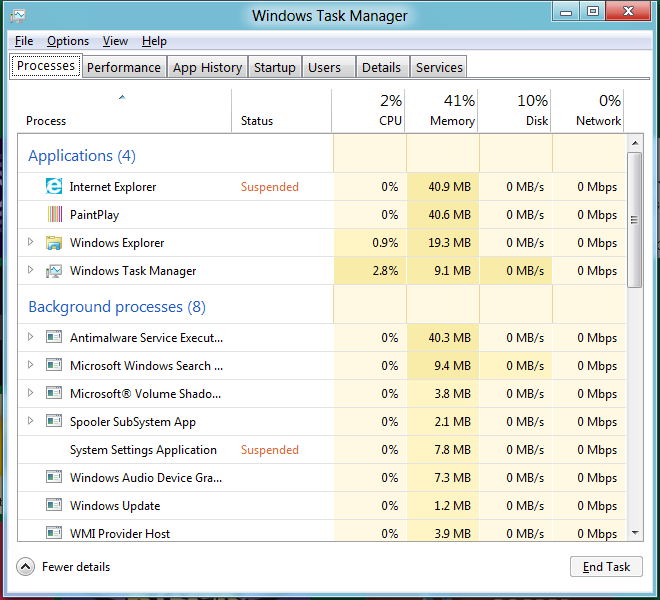Click the 9.4 MB memory value
The height and width of the screenshot is (600, 660).
pos(452,365)
